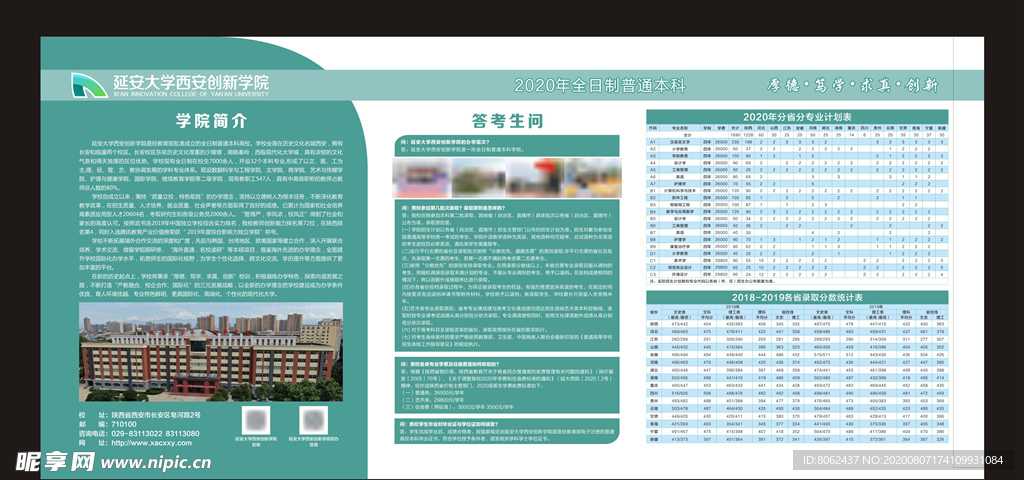The width and height of the screenshot is (1024, 480).
Task: Select the A1 row code in plan table
Action: pos(652,142)
